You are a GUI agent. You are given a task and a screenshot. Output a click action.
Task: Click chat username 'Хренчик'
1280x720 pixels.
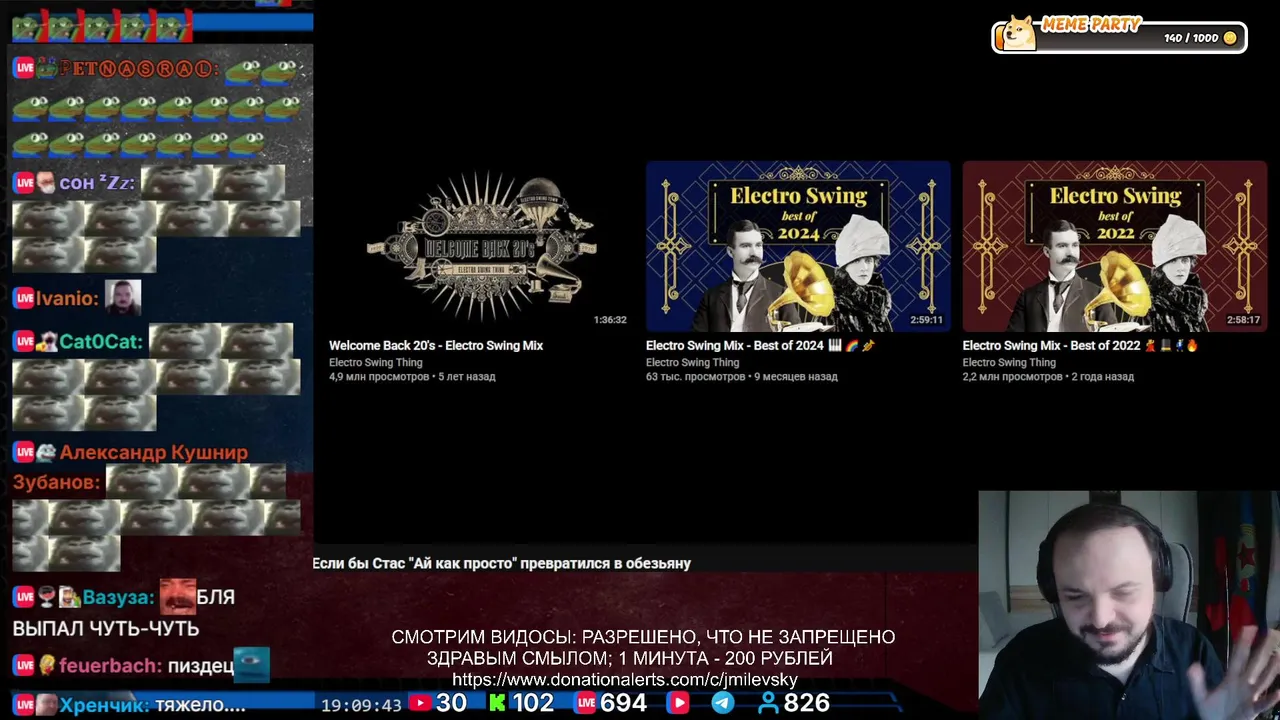point(104,705)
